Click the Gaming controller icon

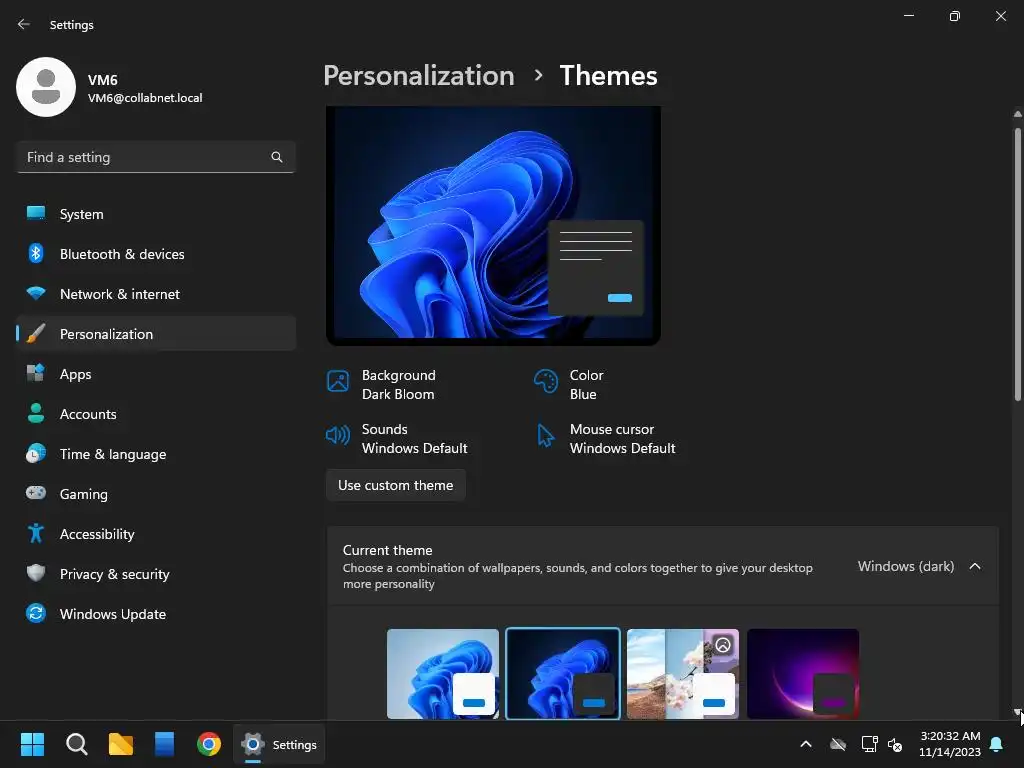click(x=36, y=493)
